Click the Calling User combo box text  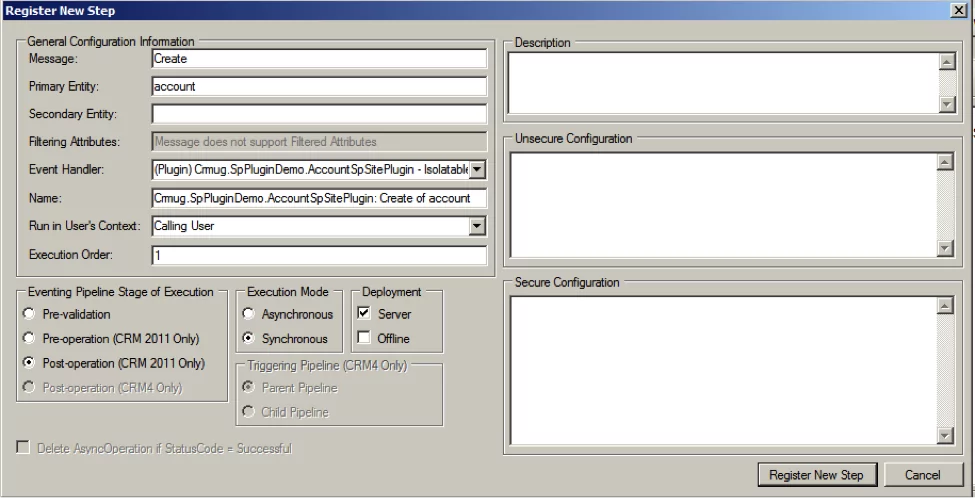pyautogui.click(x=184, y=226)
